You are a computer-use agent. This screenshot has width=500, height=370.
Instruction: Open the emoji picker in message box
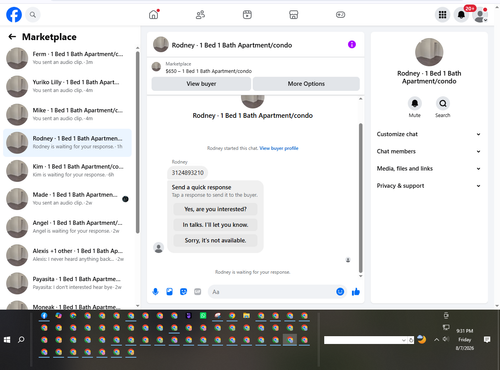(x=340, y=292)
